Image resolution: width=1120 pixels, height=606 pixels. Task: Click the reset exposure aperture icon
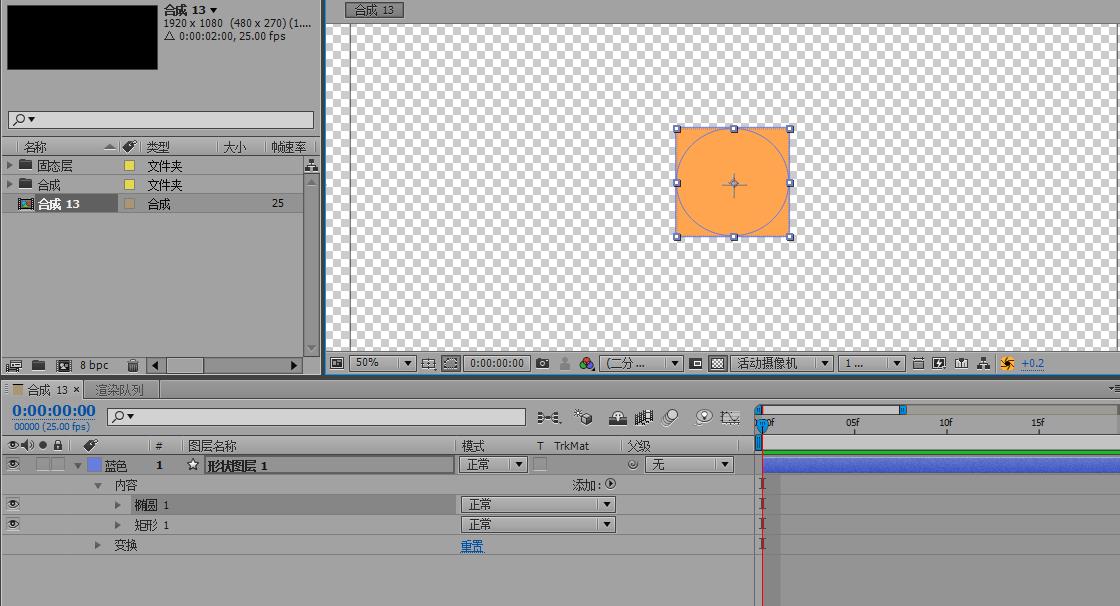click(1007, 364)
